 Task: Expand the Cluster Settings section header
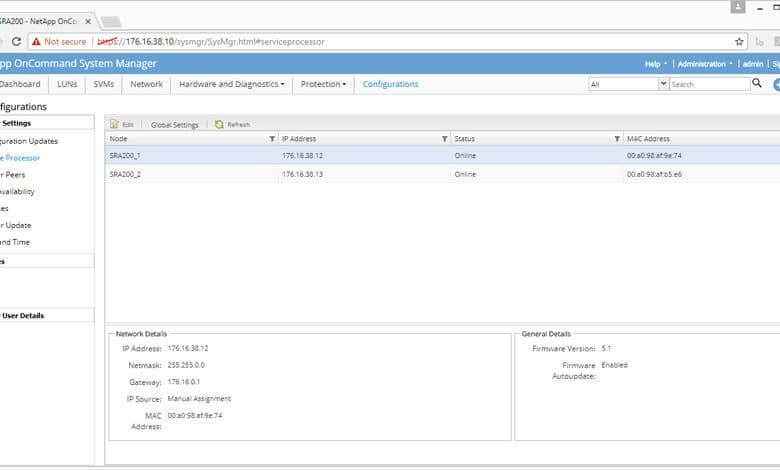pyautogui.click(x=46, y=123)
